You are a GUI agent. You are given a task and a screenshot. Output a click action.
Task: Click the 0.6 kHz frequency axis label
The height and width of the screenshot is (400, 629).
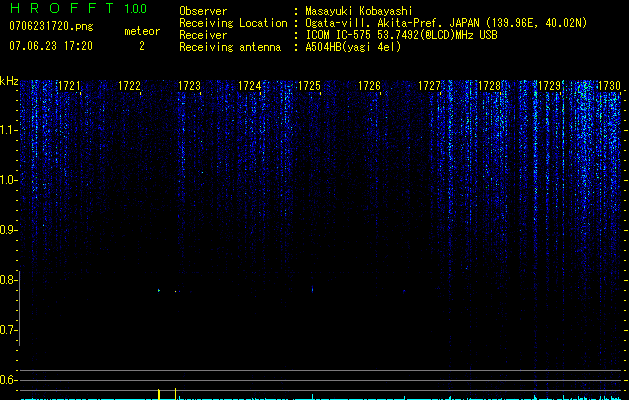8,380
